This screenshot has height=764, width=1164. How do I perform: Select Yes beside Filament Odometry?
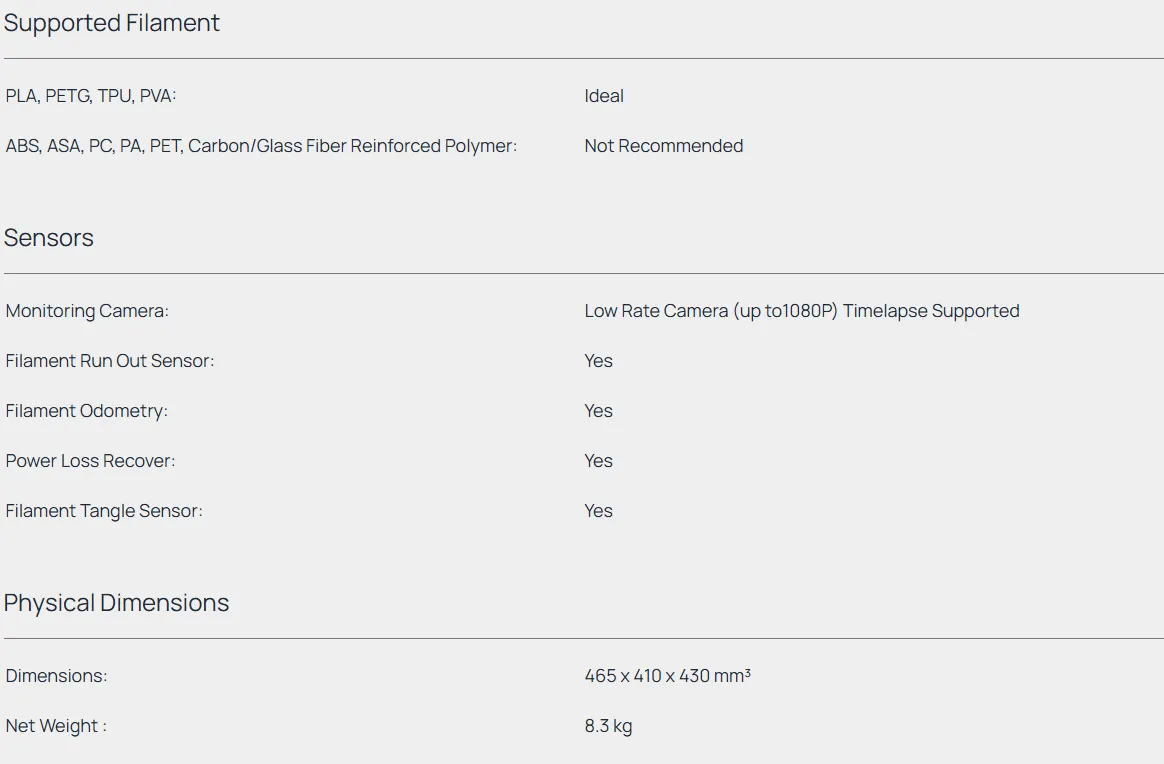tap(598, 411)
